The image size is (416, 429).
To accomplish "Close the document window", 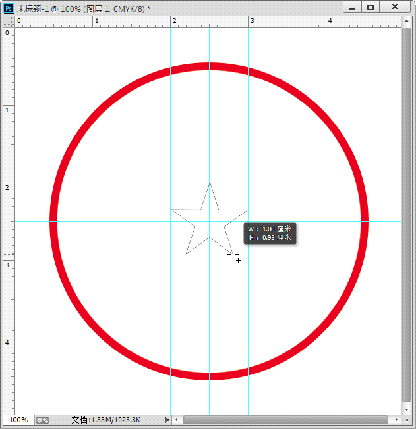I will pos(395,7).
